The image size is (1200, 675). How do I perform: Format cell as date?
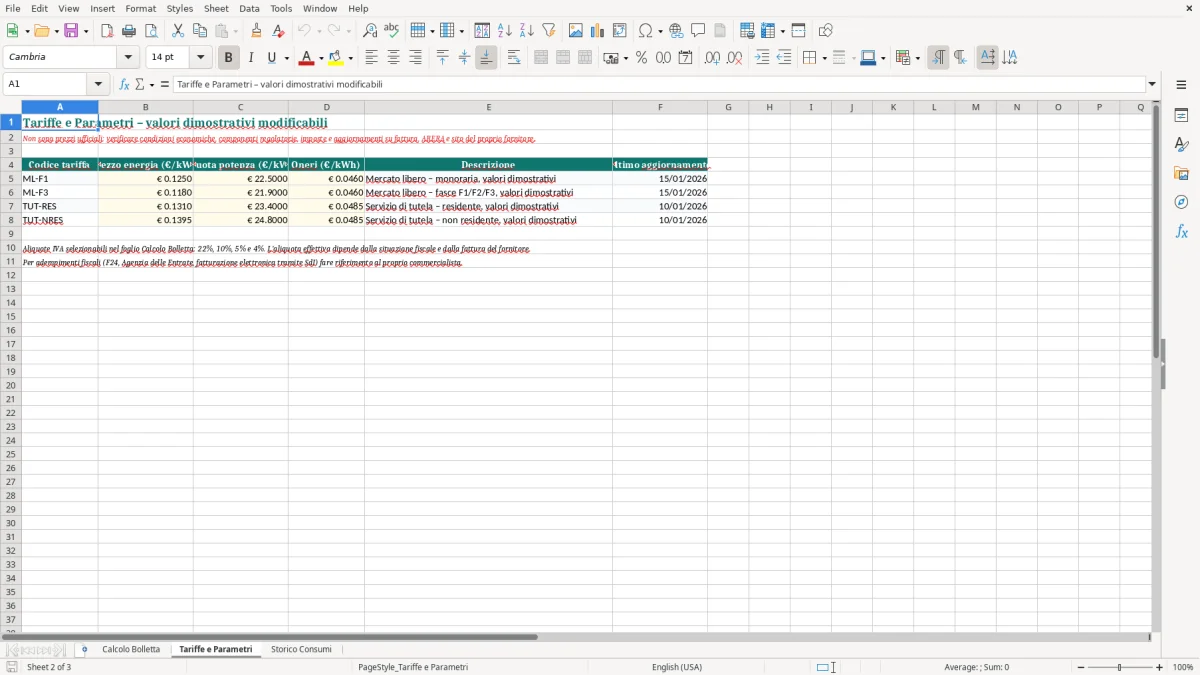click(685, 58)
